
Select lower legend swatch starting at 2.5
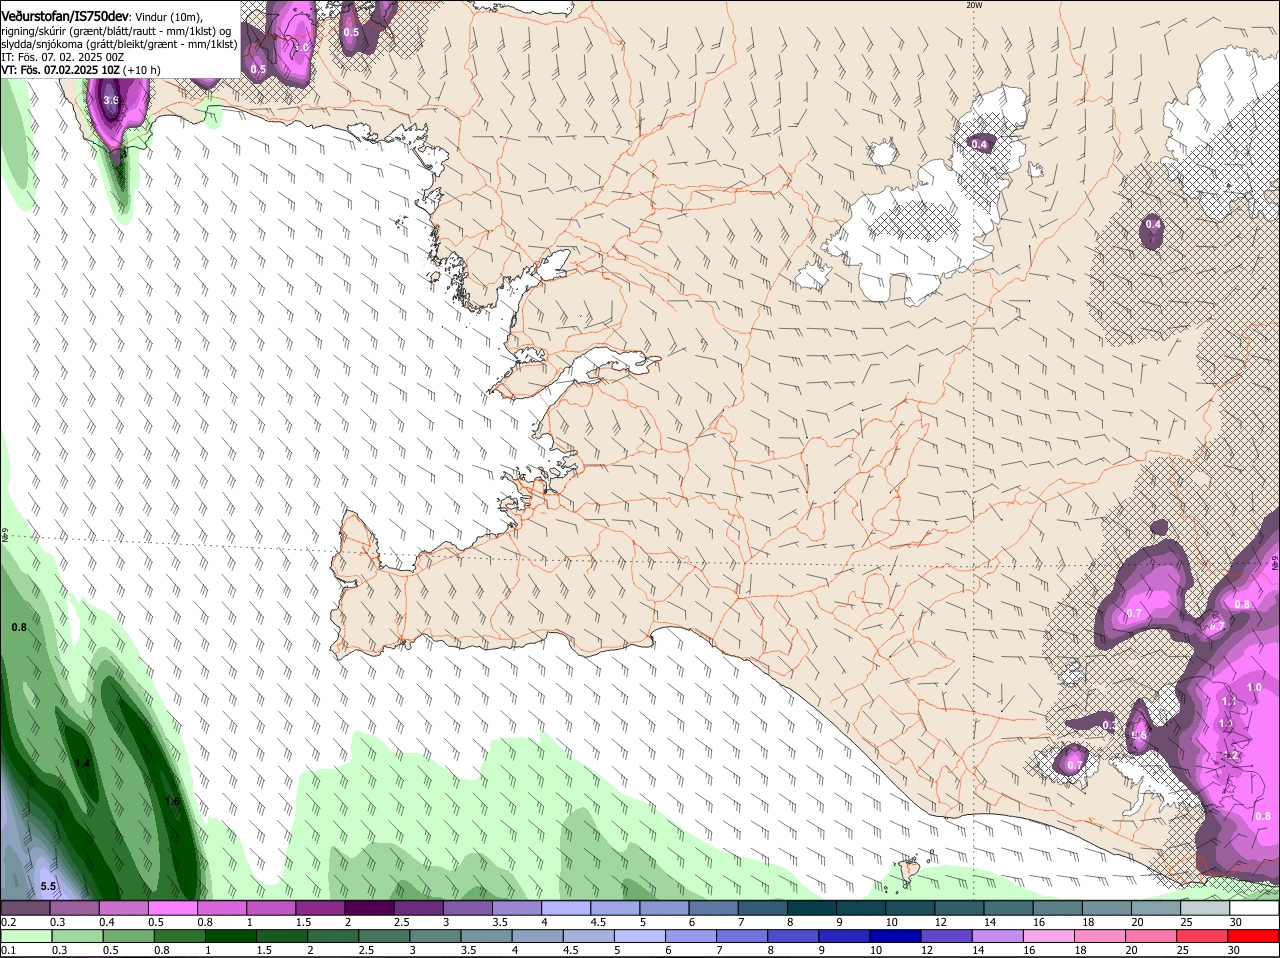point(385,936)
